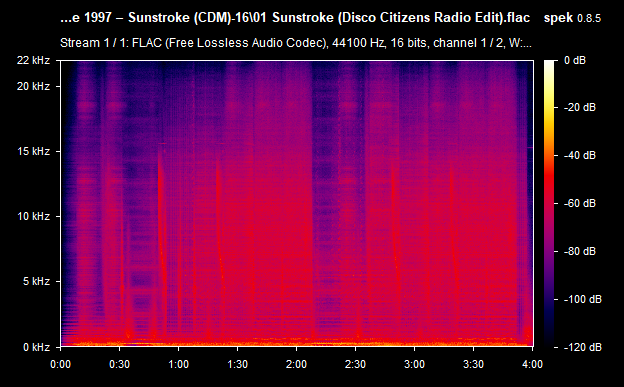Click the -120 dB scale label
This screenshot has height=387, width=624.
tap(582, 347)
